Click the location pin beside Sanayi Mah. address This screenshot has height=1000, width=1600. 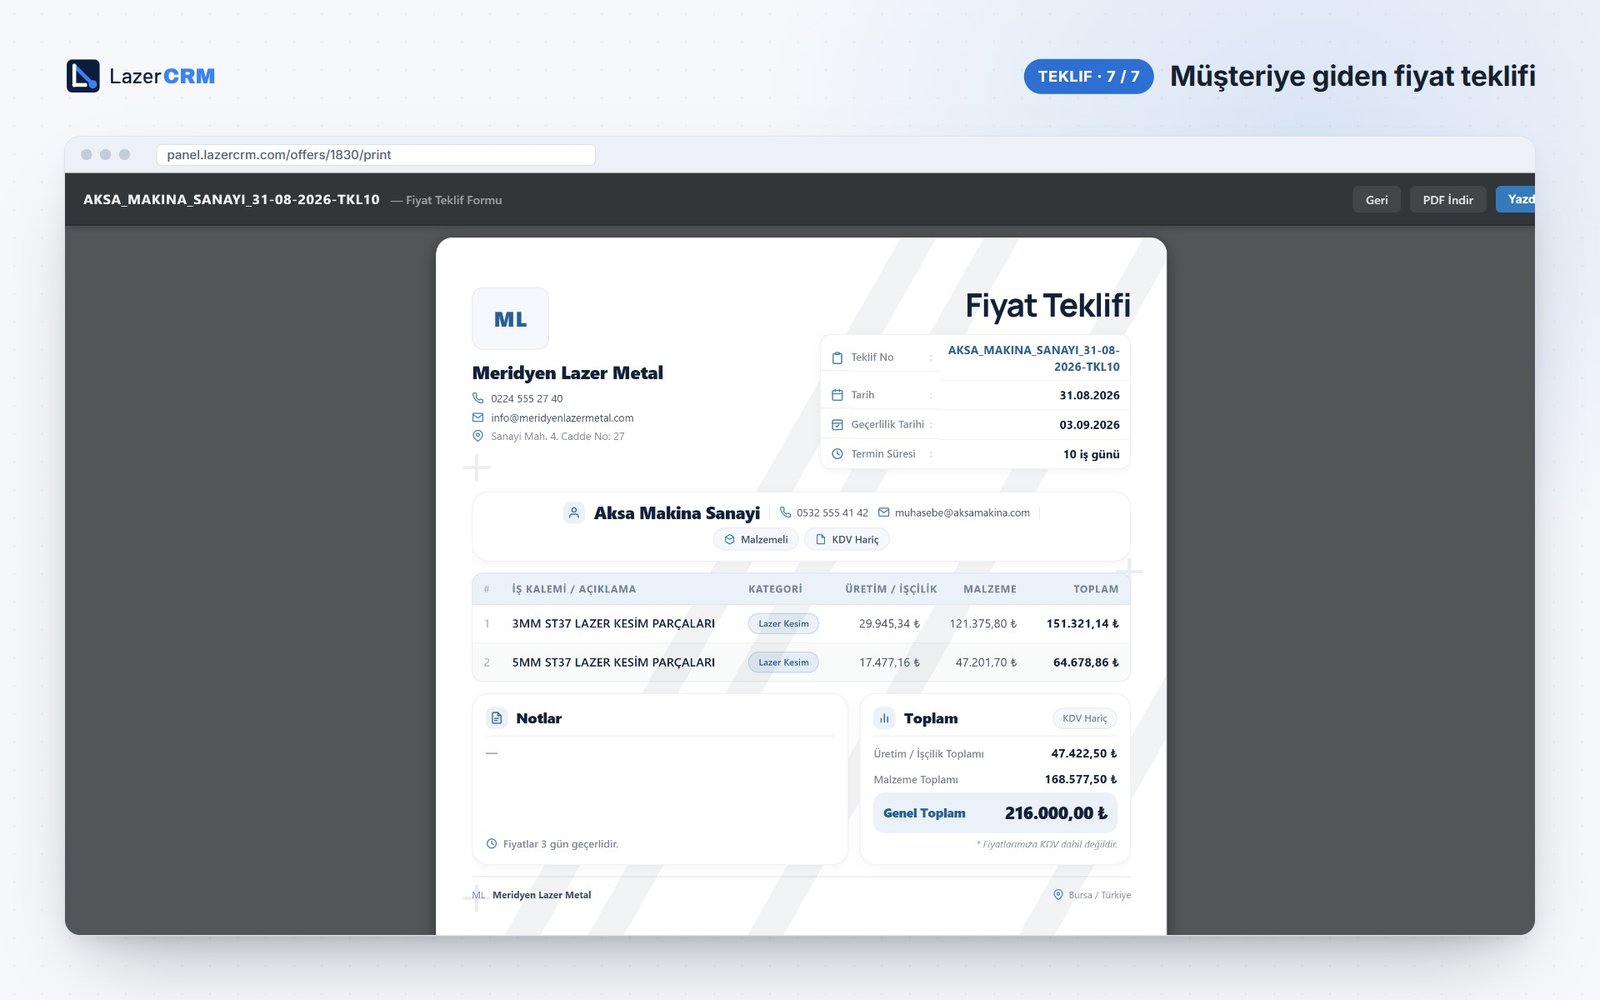(x=478, y=436)
